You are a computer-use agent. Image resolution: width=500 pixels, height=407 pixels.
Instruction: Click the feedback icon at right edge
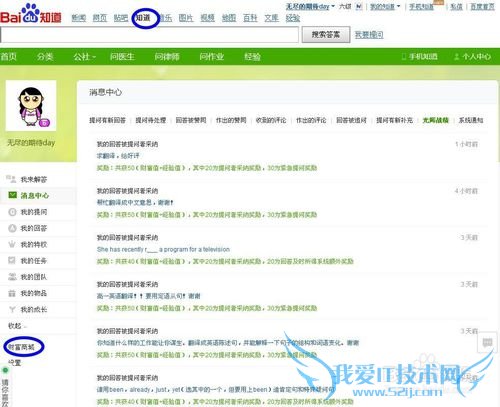488,343
